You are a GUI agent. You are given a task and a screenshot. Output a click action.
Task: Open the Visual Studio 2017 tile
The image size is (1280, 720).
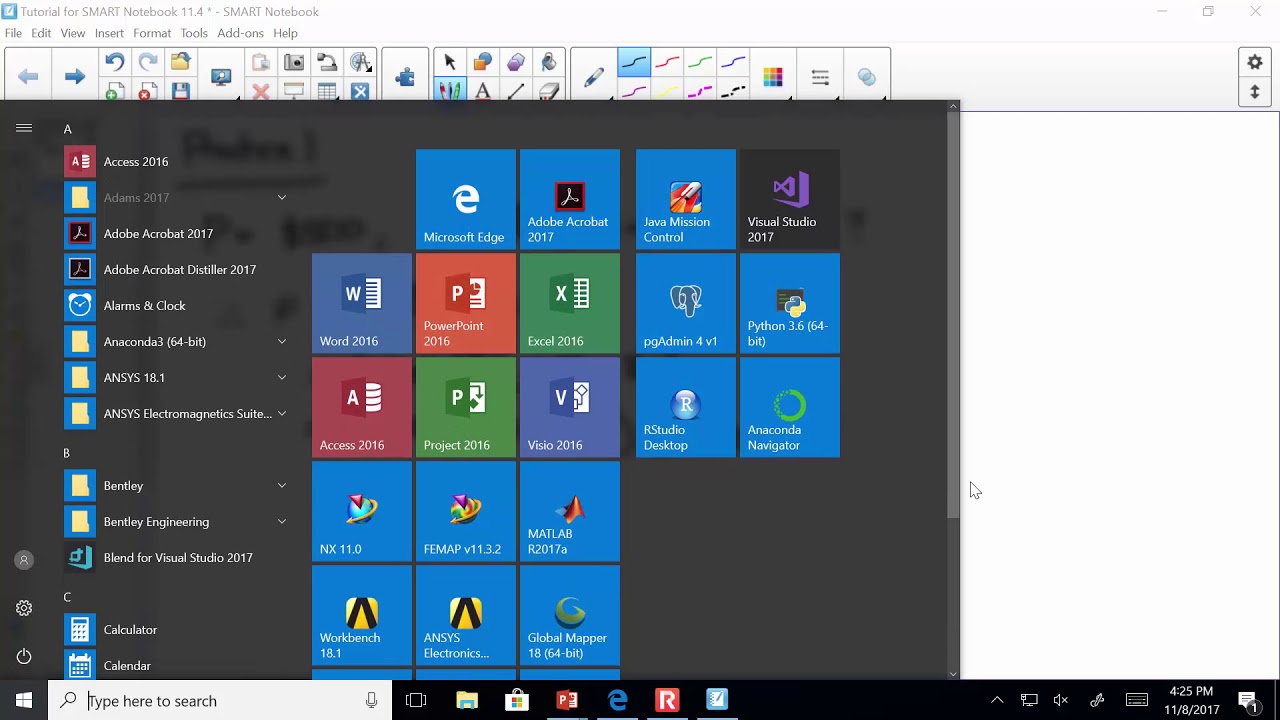(x=790, y=199)
